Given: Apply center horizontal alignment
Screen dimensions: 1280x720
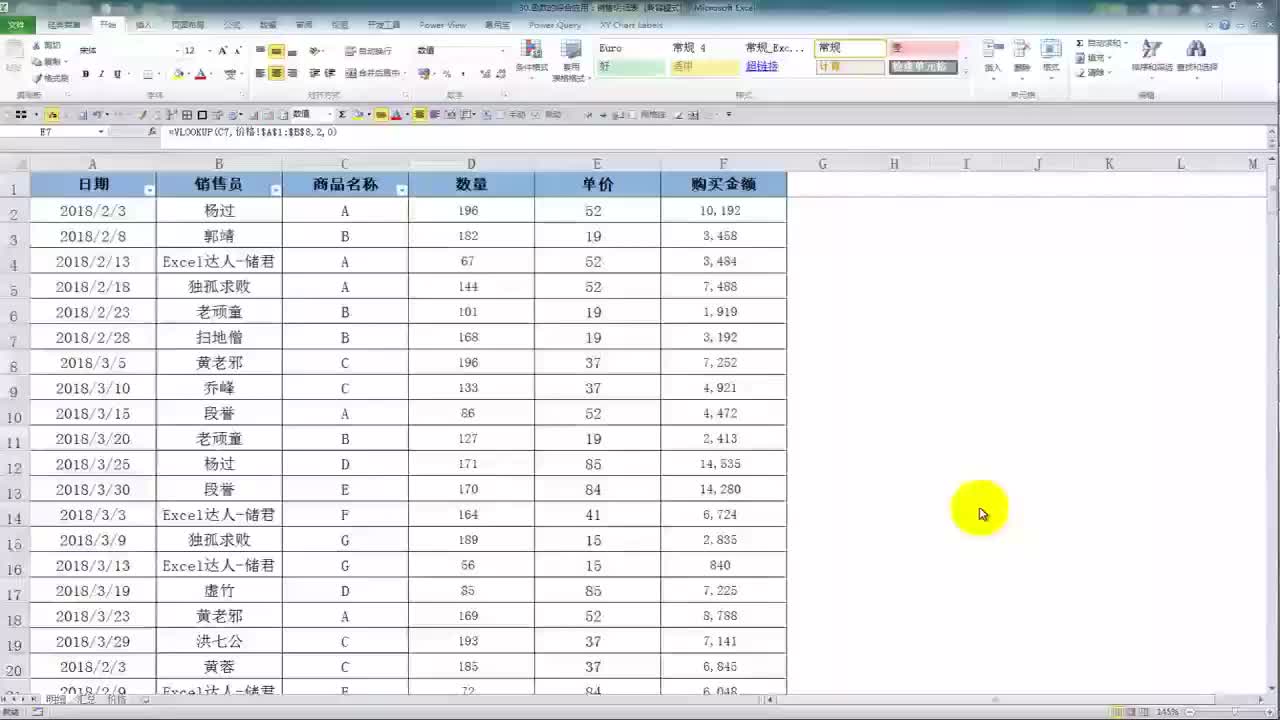Looking at the screenshot, I should 276,73.
